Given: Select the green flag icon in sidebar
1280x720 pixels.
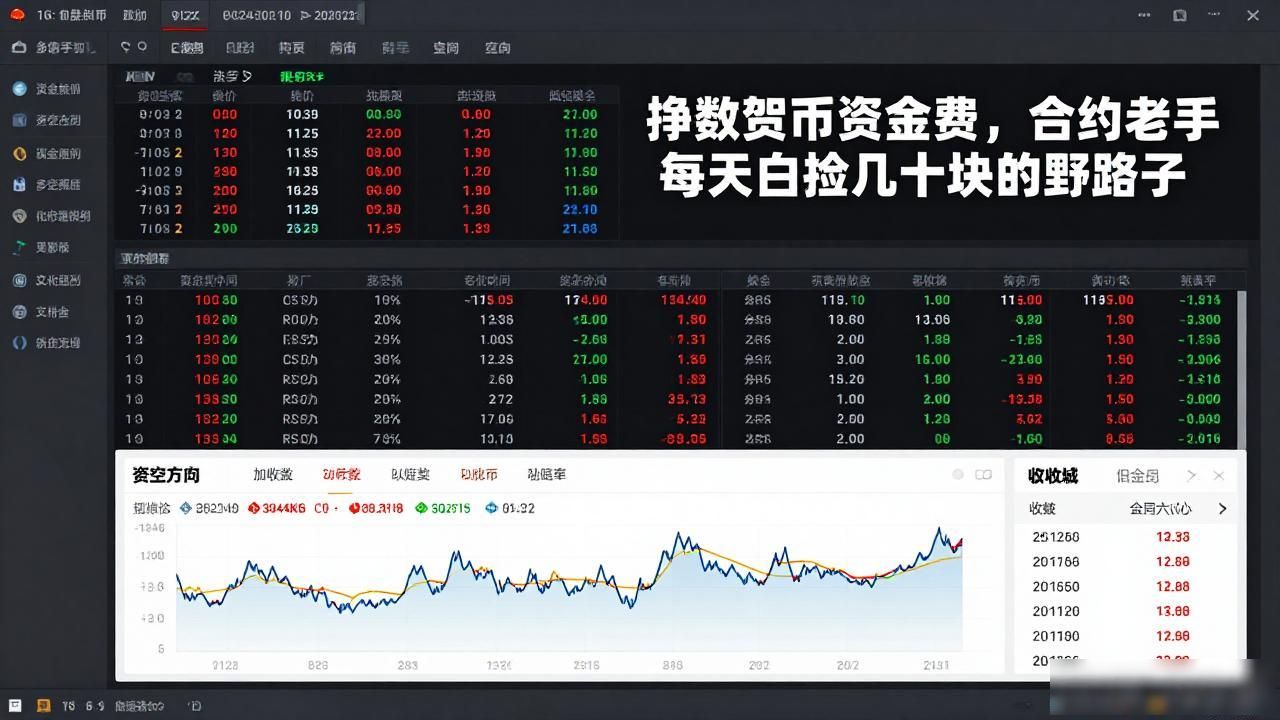Looking at the screenshot, I should coord(19,247).
